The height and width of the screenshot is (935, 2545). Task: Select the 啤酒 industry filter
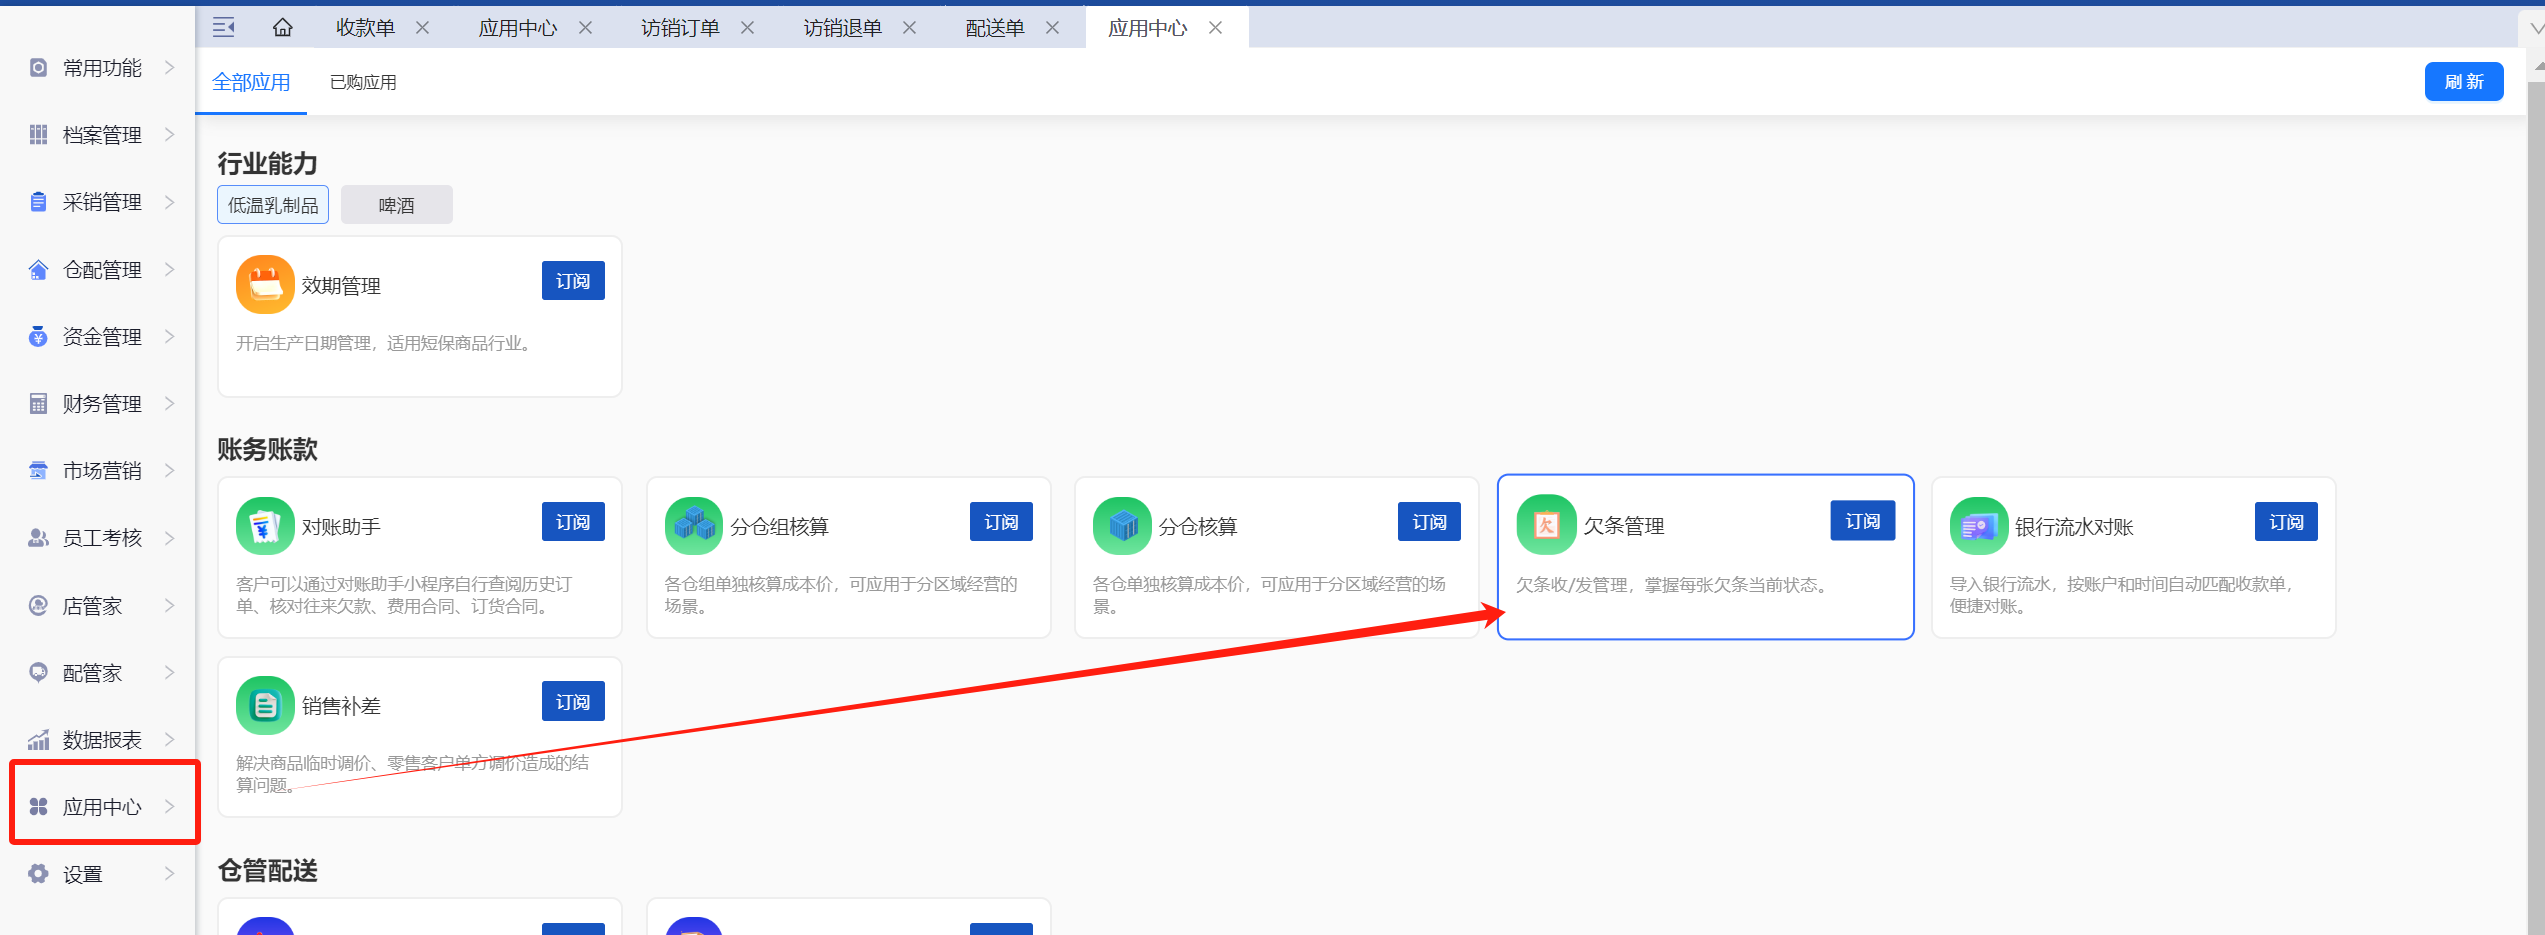(396, 205)
